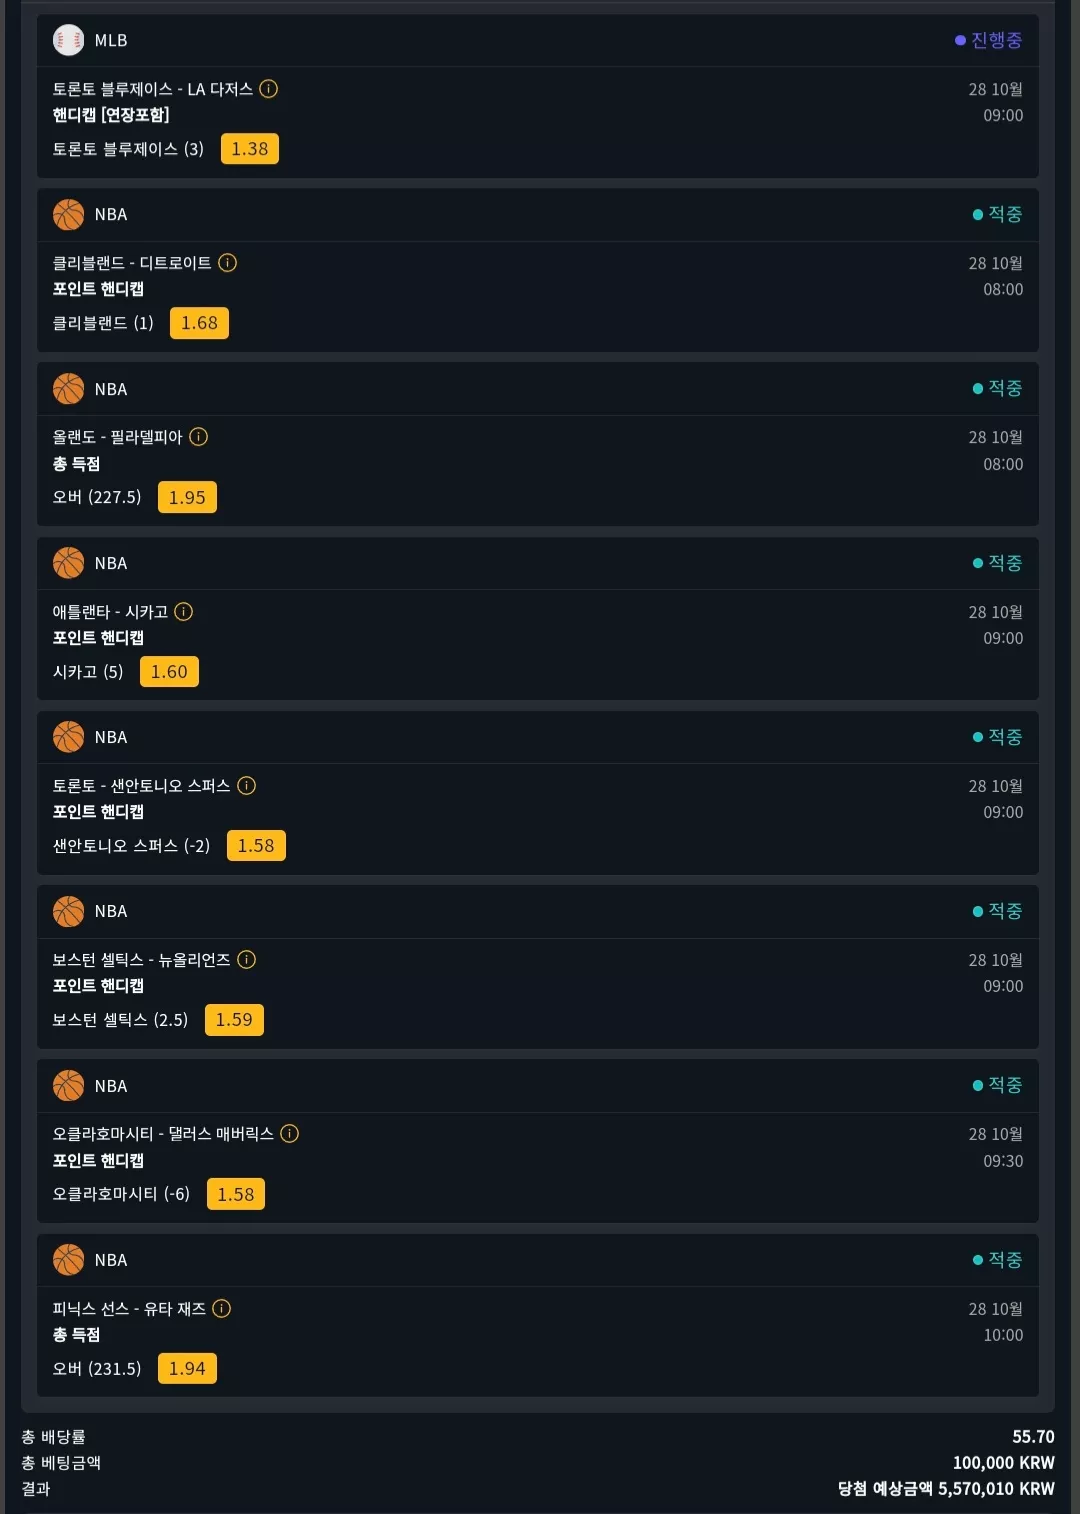Show info for 오클라호마시티 - 댈러스 매버릭스
Viewport: 1080px width, 1514px height.
pyautogui.click(x=290, y=1134)
